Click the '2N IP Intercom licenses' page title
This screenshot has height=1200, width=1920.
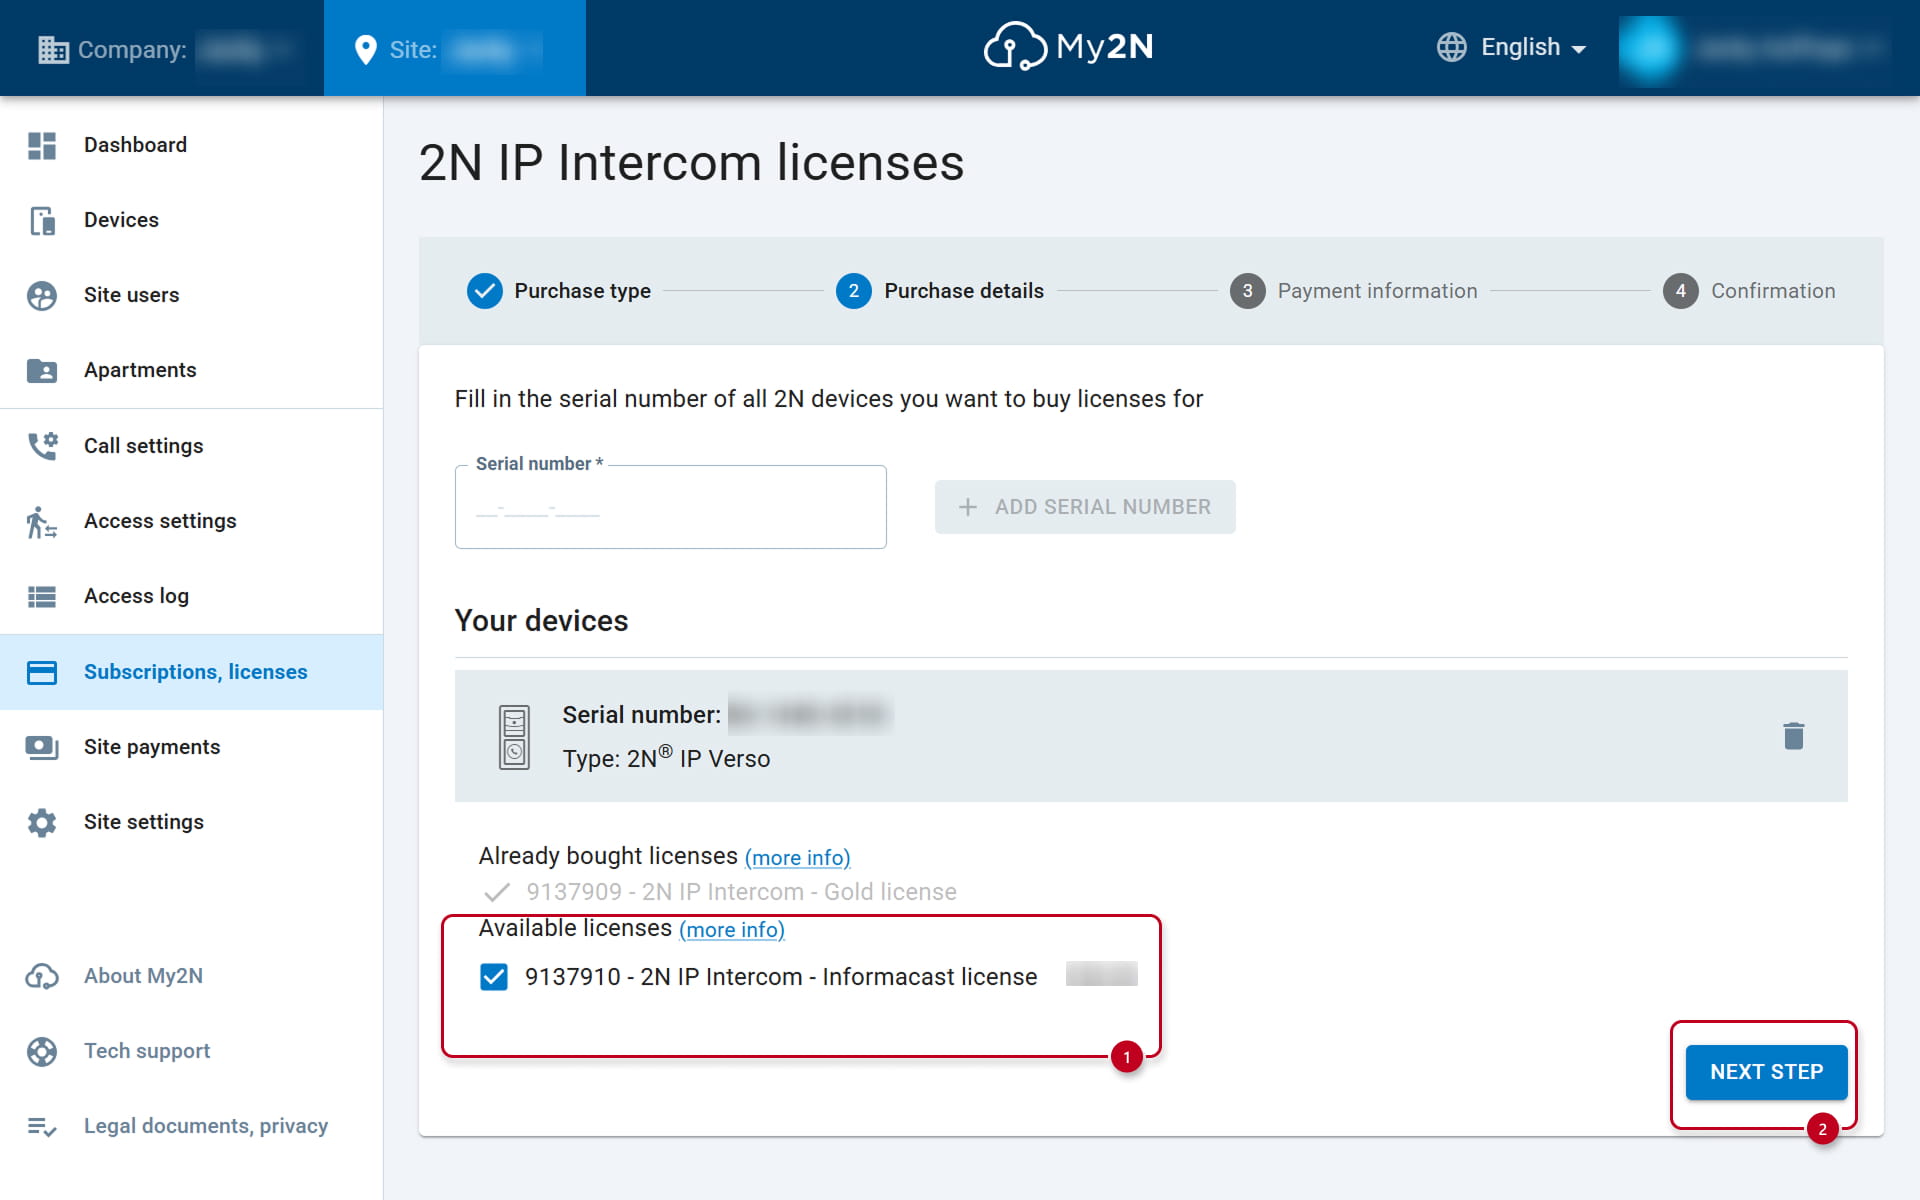pos(691,163)
